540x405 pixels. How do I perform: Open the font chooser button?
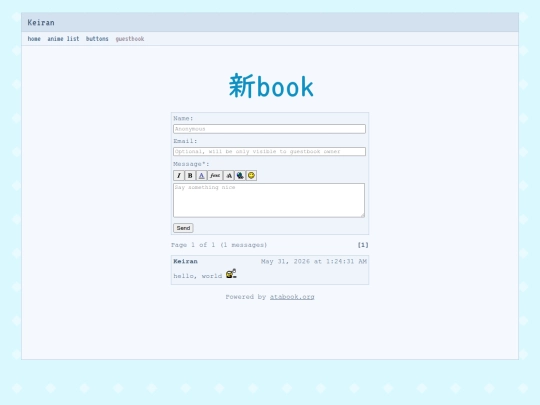click(215, 176)
